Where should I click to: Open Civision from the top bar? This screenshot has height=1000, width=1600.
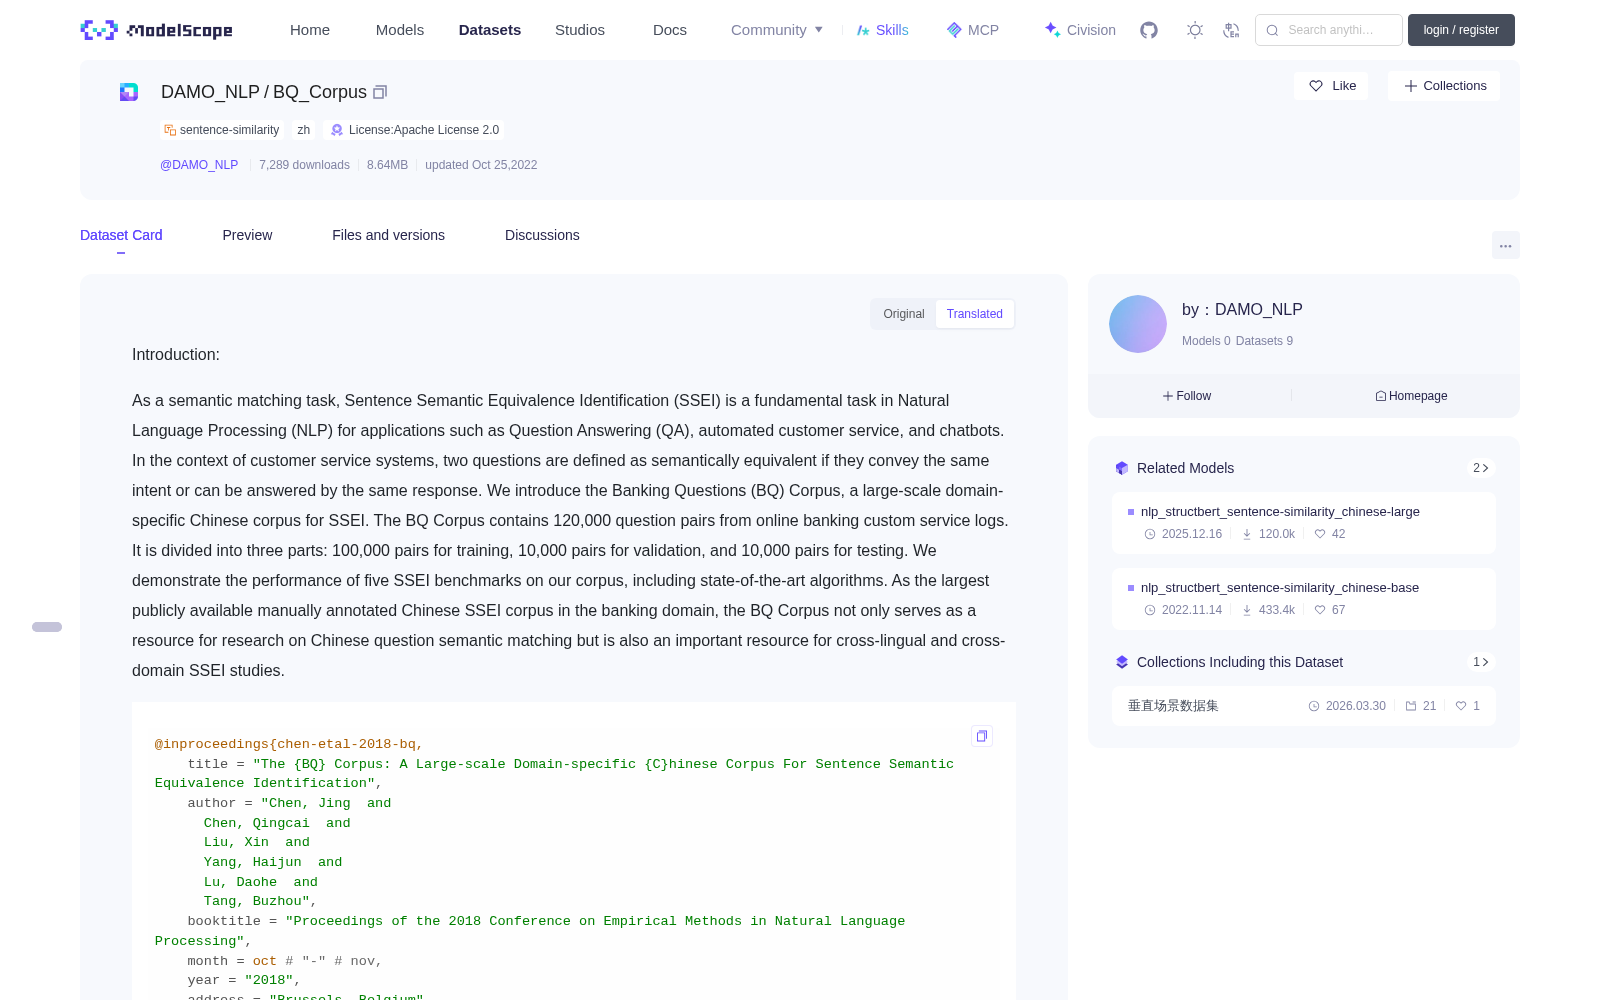pyautogui.click(x=1080, y=30)
